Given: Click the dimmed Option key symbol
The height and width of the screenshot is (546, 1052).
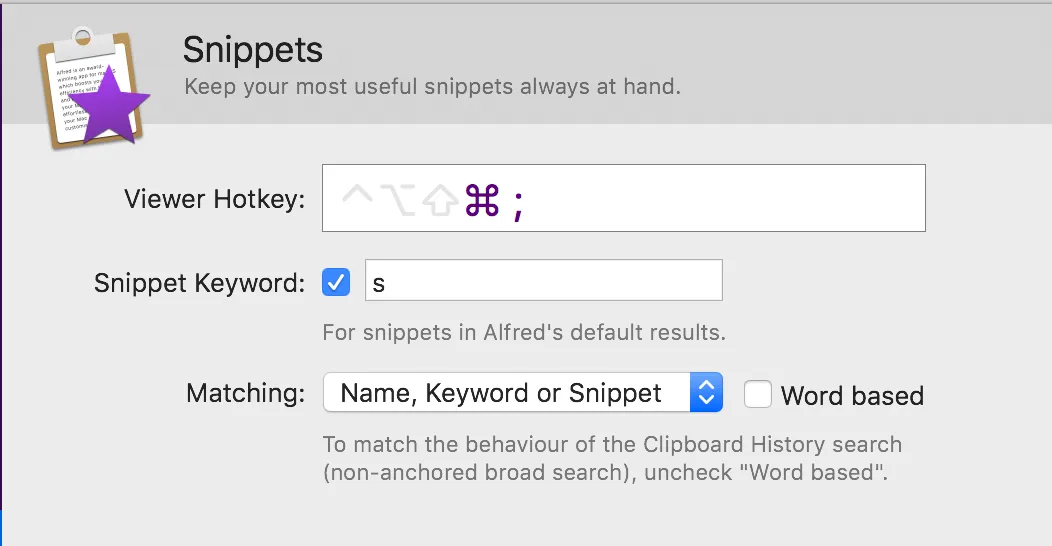Looking at the screenshot, I should (x=400, y=201).
